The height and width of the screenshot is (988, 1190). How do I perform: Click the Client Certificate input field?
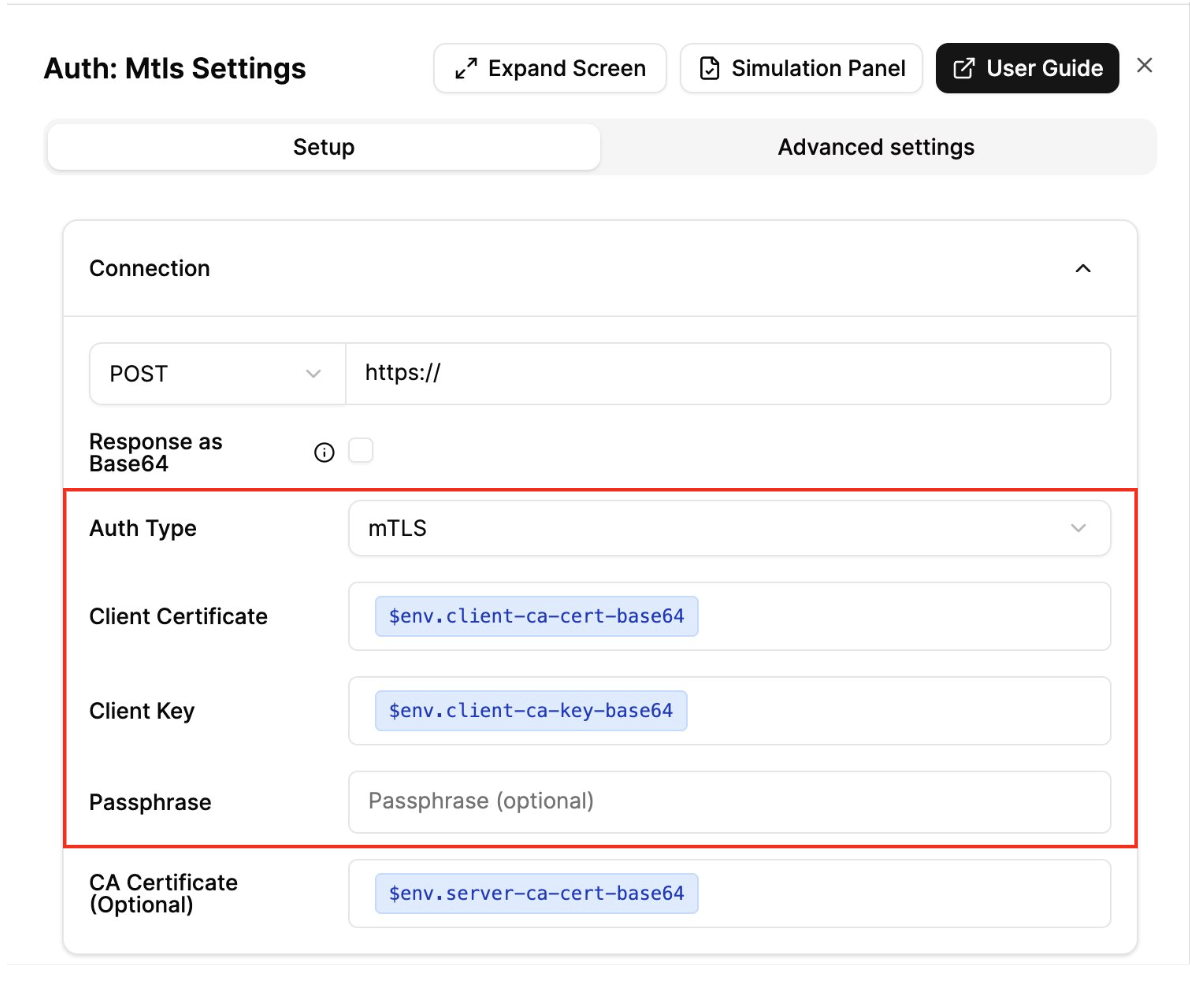pos(729,616)
